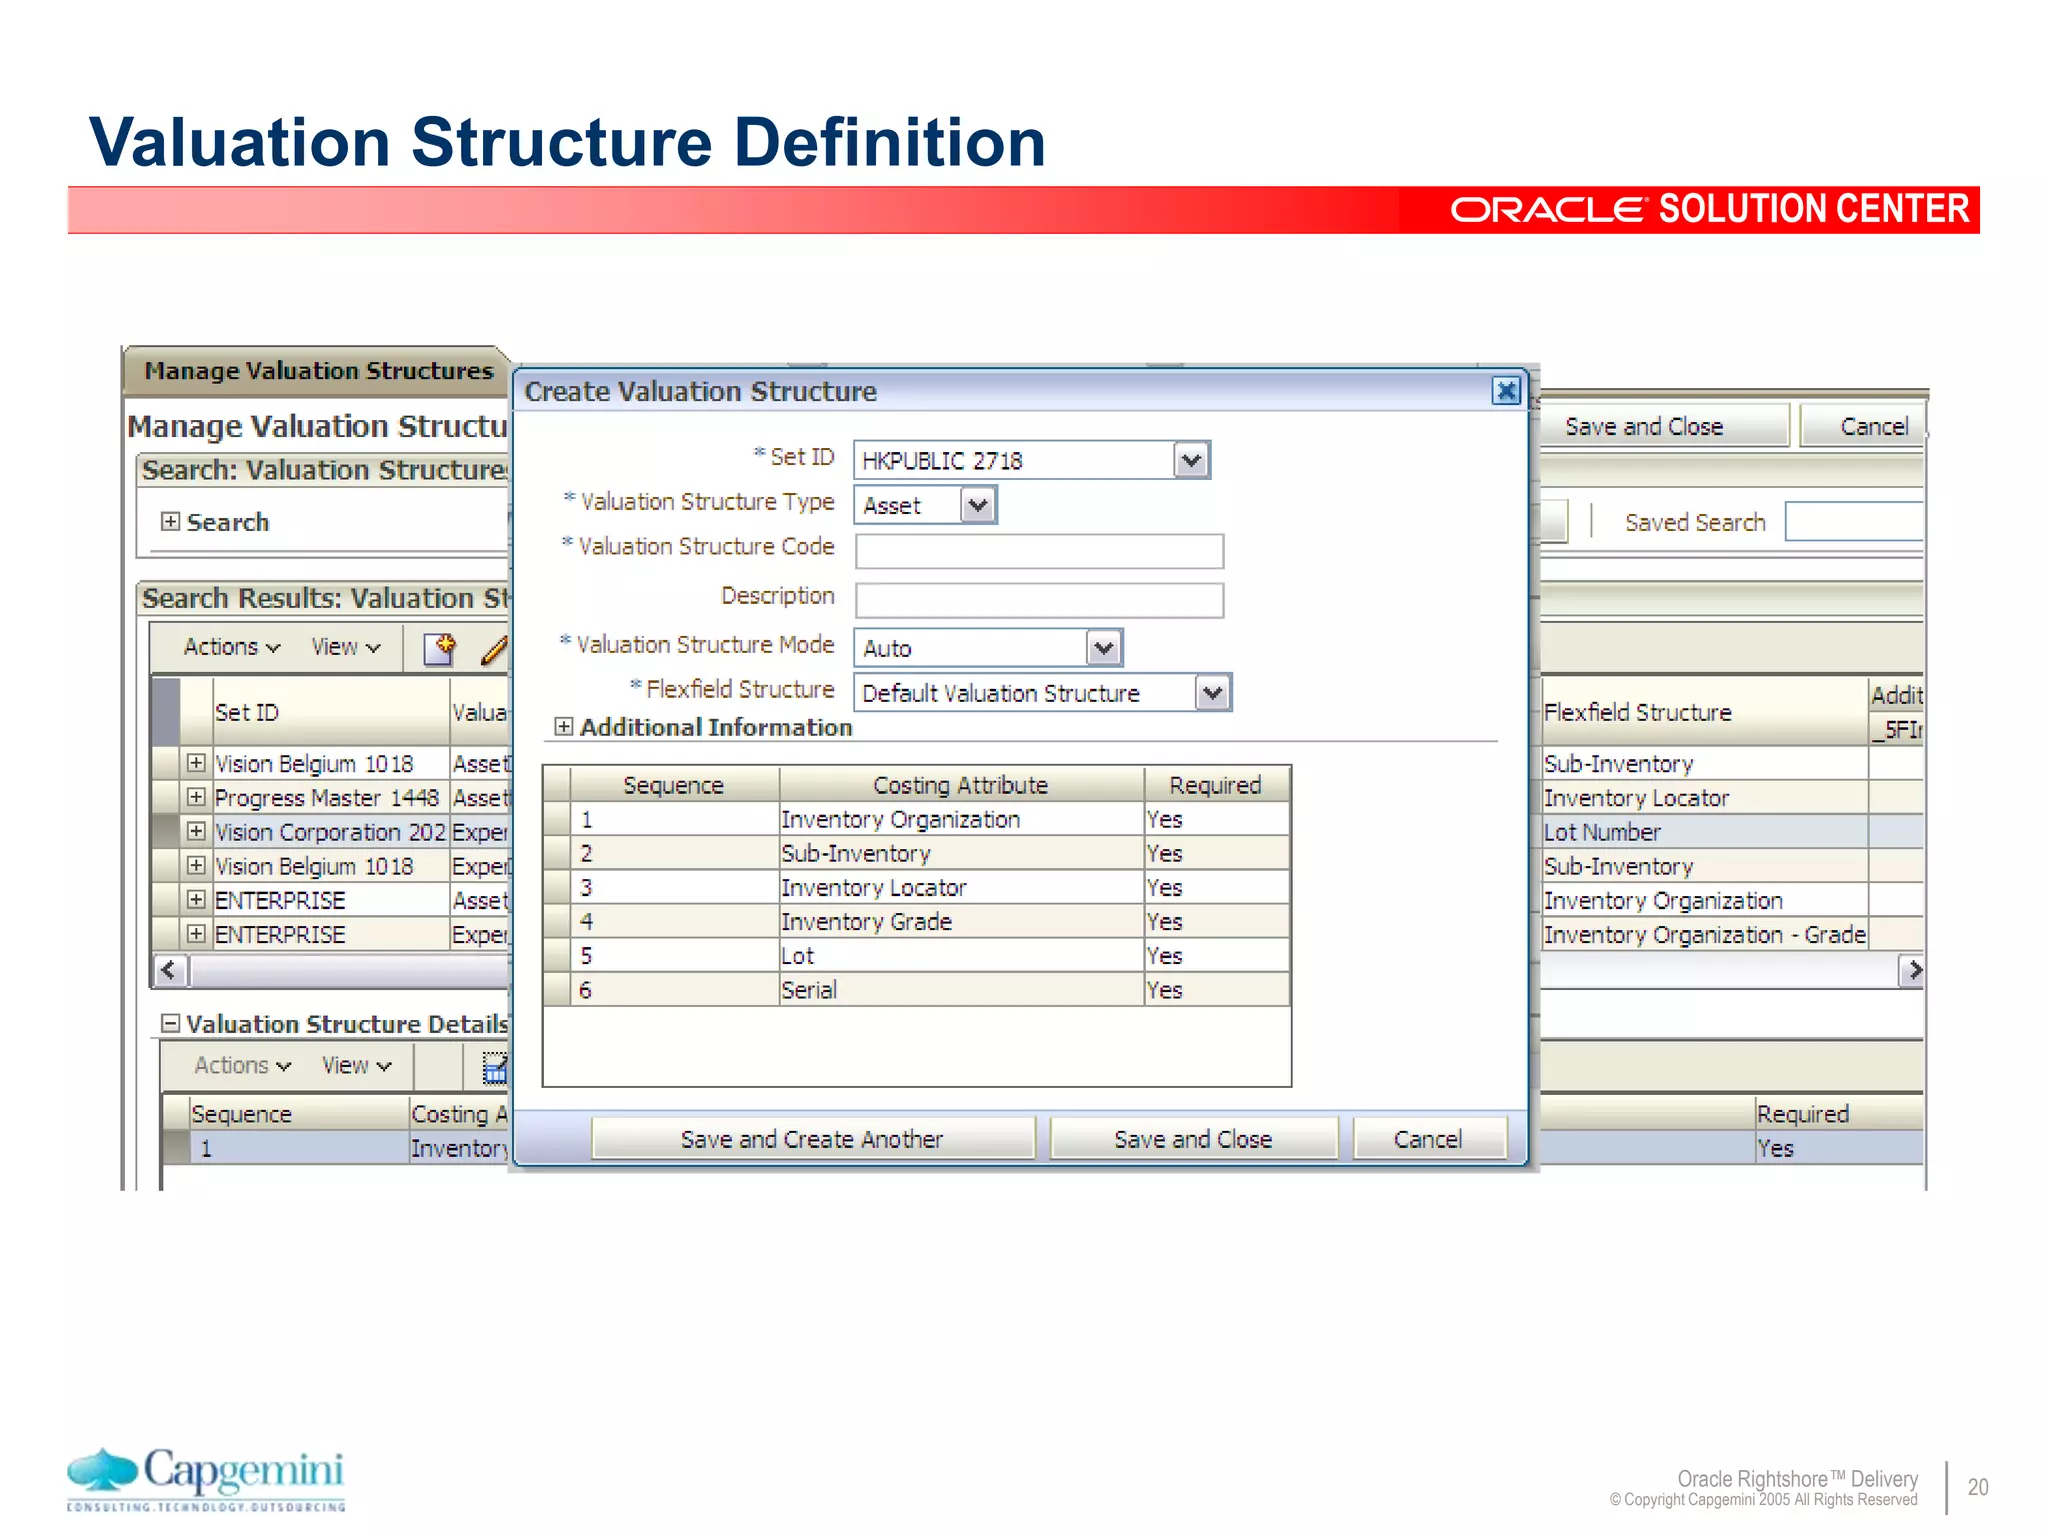Image resolution: width=2048 pixels, height=1536 pixels.
Task: Click the scroll right arrow of results table
Action: click(x=1911, y=970)
